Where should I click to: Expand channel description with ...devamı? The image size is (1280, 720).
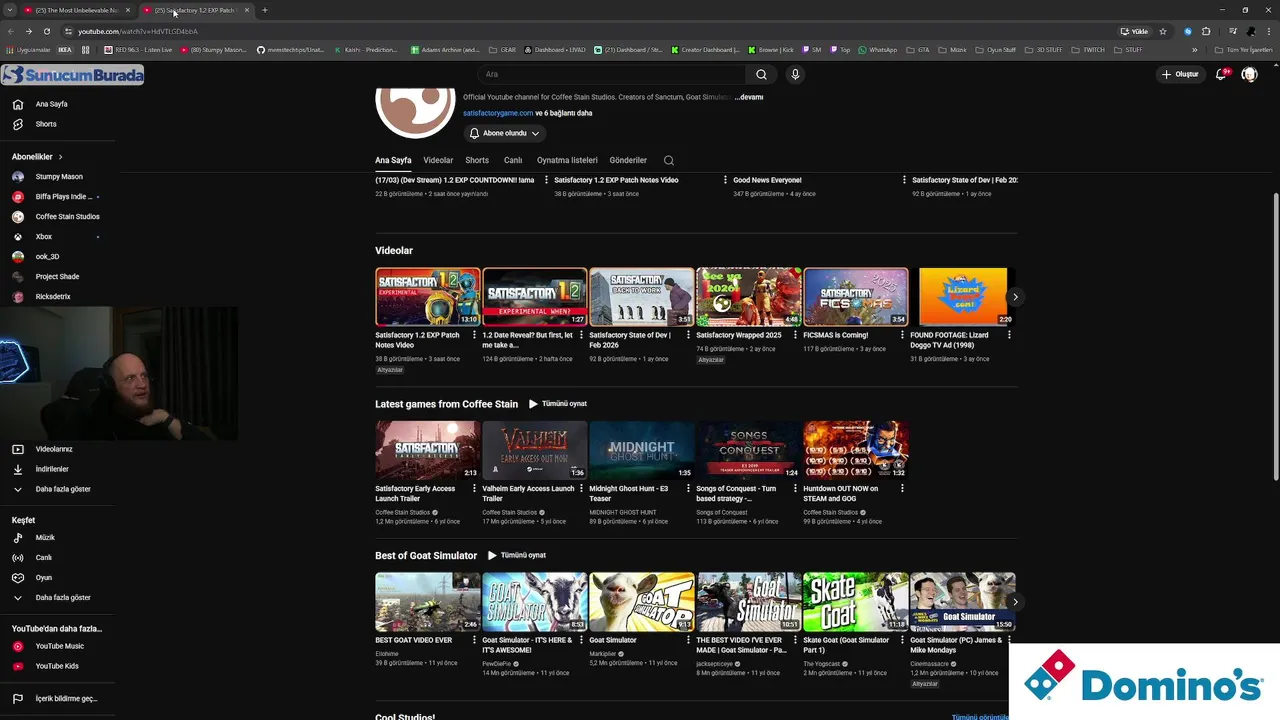coord(749,97)
